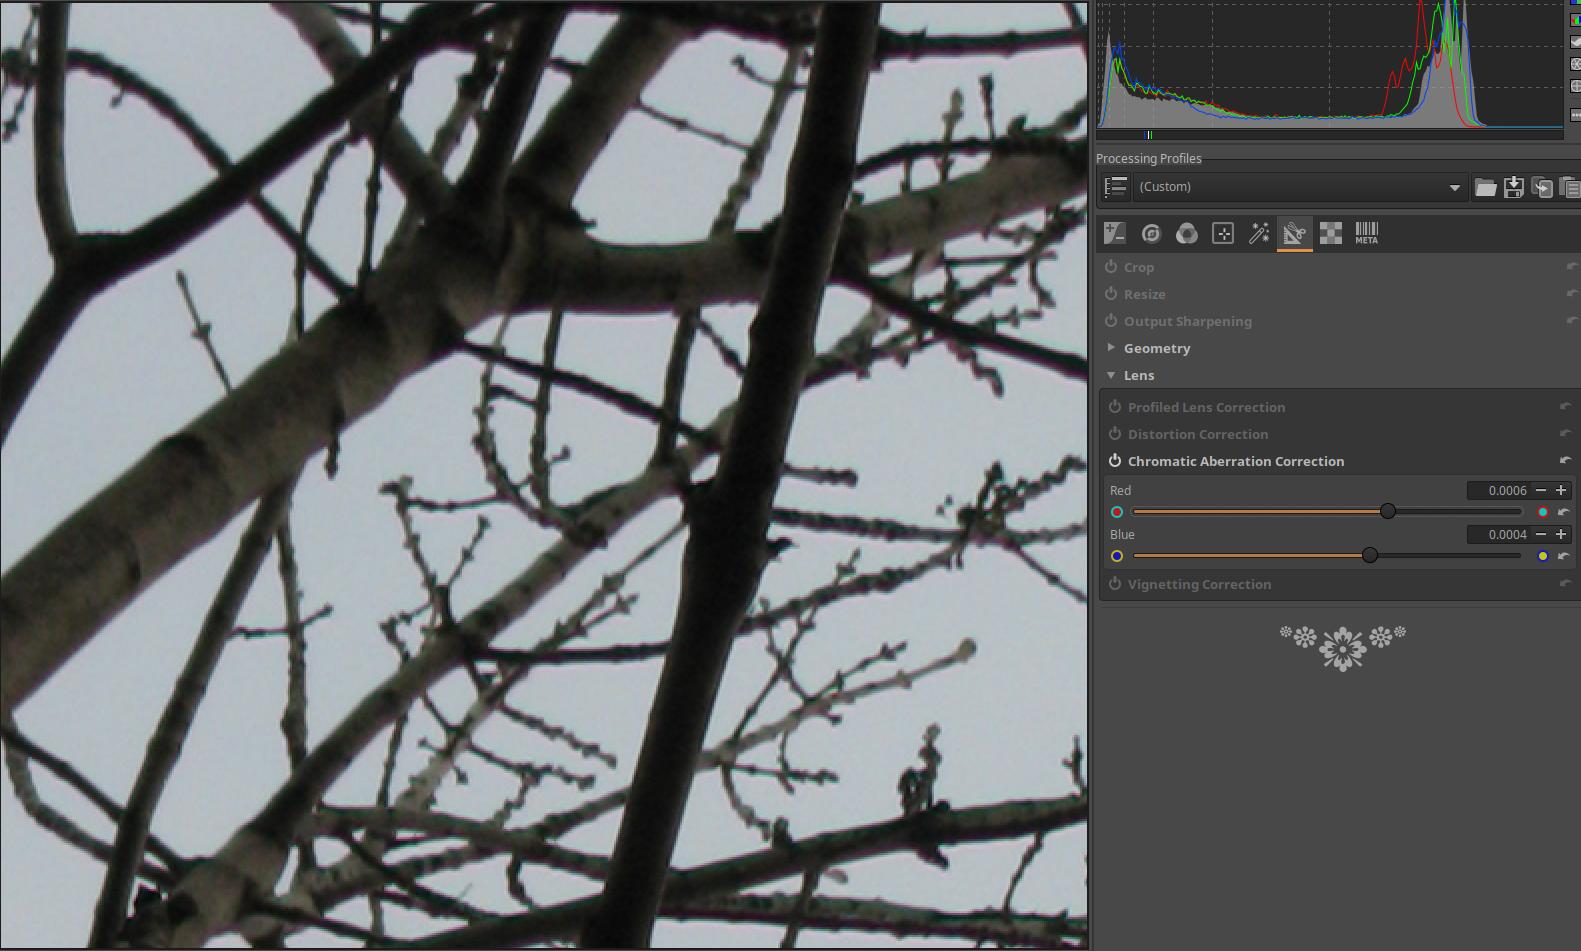Viewport: 1581px width, 951px height.
Task: Open the (Custom) processing profile dropdown
Action: click(x=1300, y=187)
